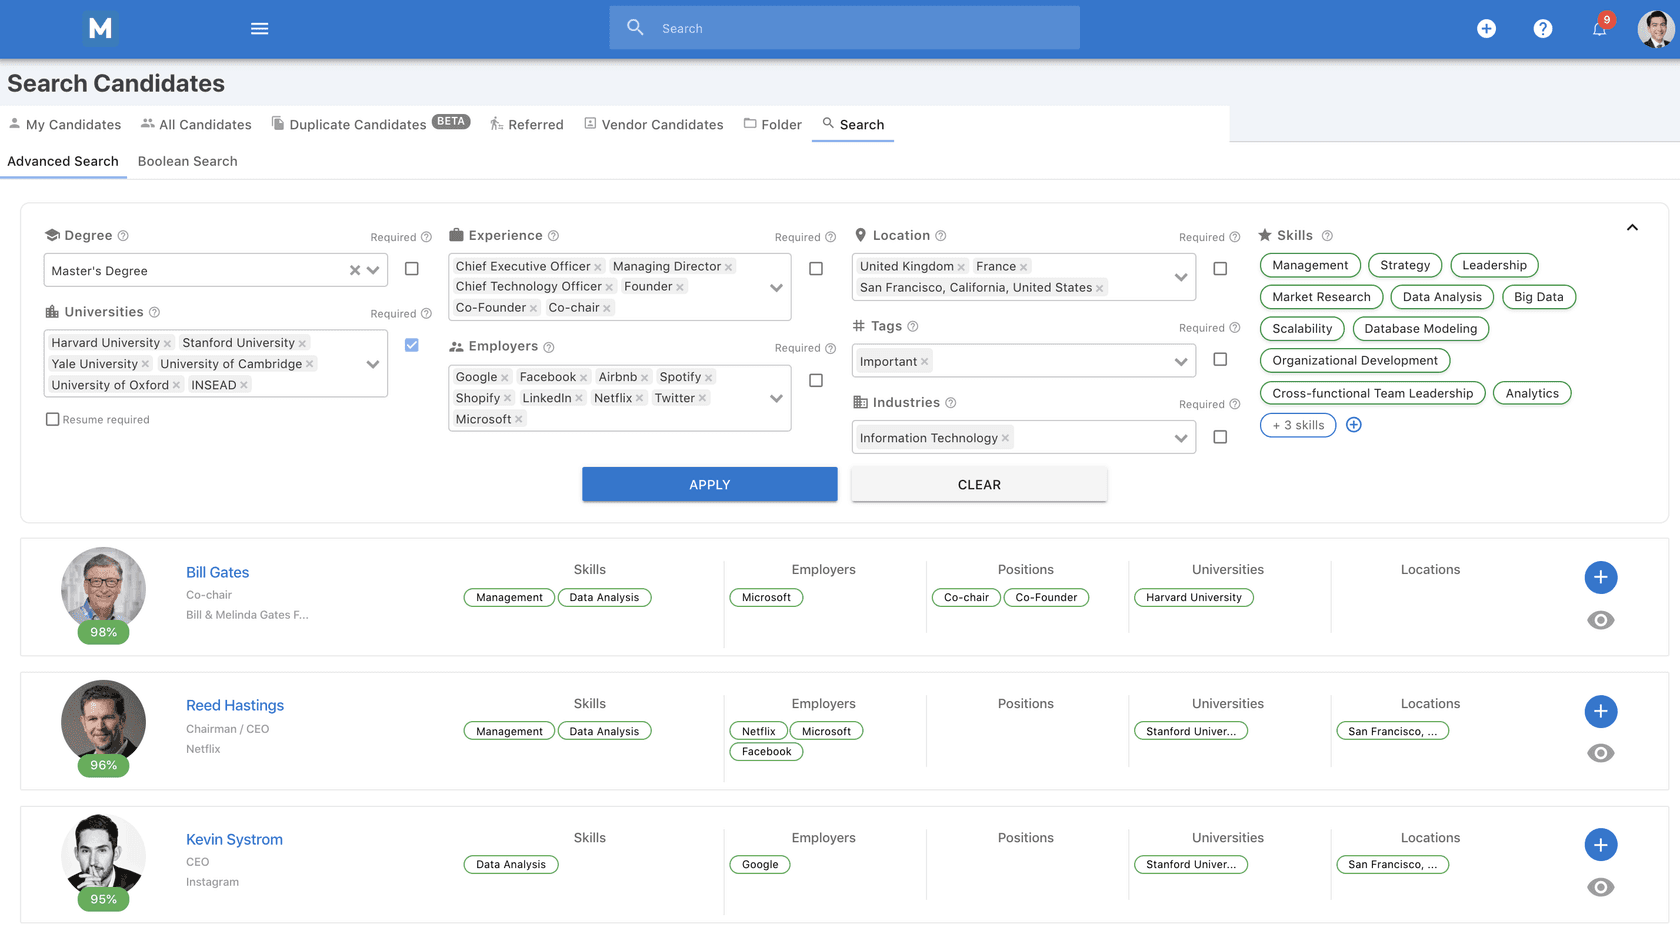Viewport: 1680px width, 928px height.
Task: Click the APPLY button
Action: pyautogui.click(x=710, y=485)
